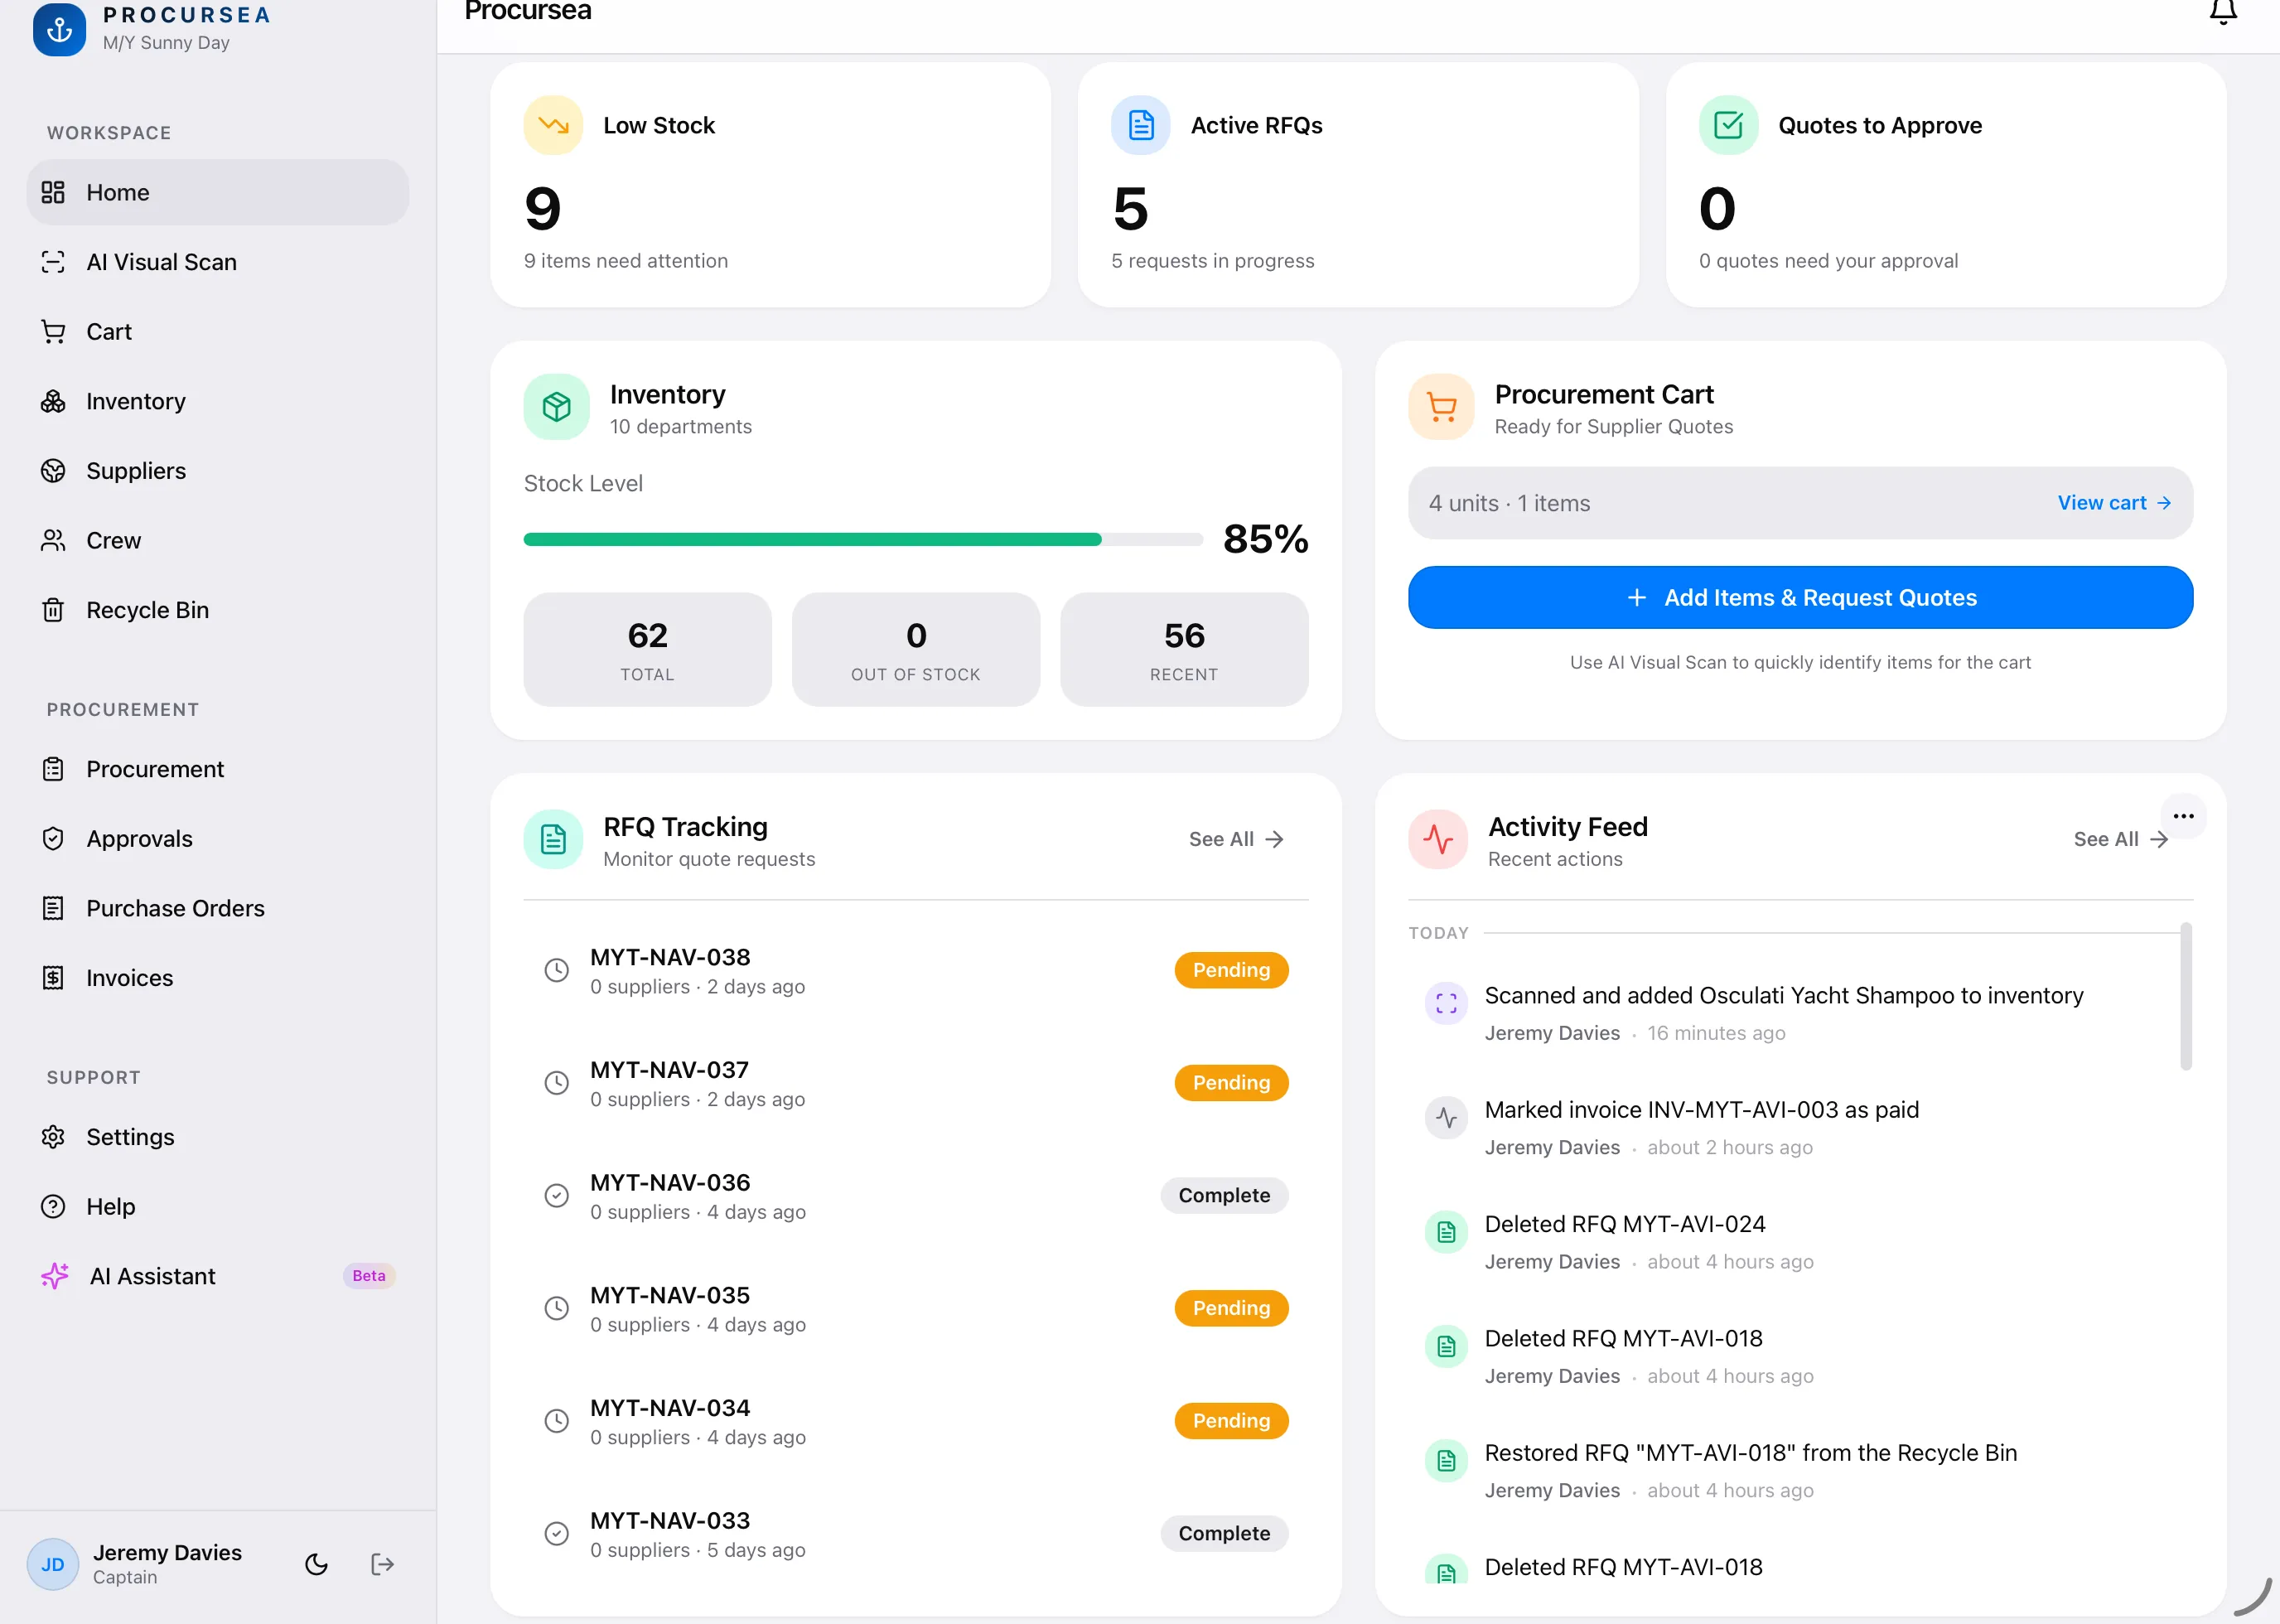Click the Quotes to Approve checkmark icon
2280x1624 pixels.
click(1728, 125)
